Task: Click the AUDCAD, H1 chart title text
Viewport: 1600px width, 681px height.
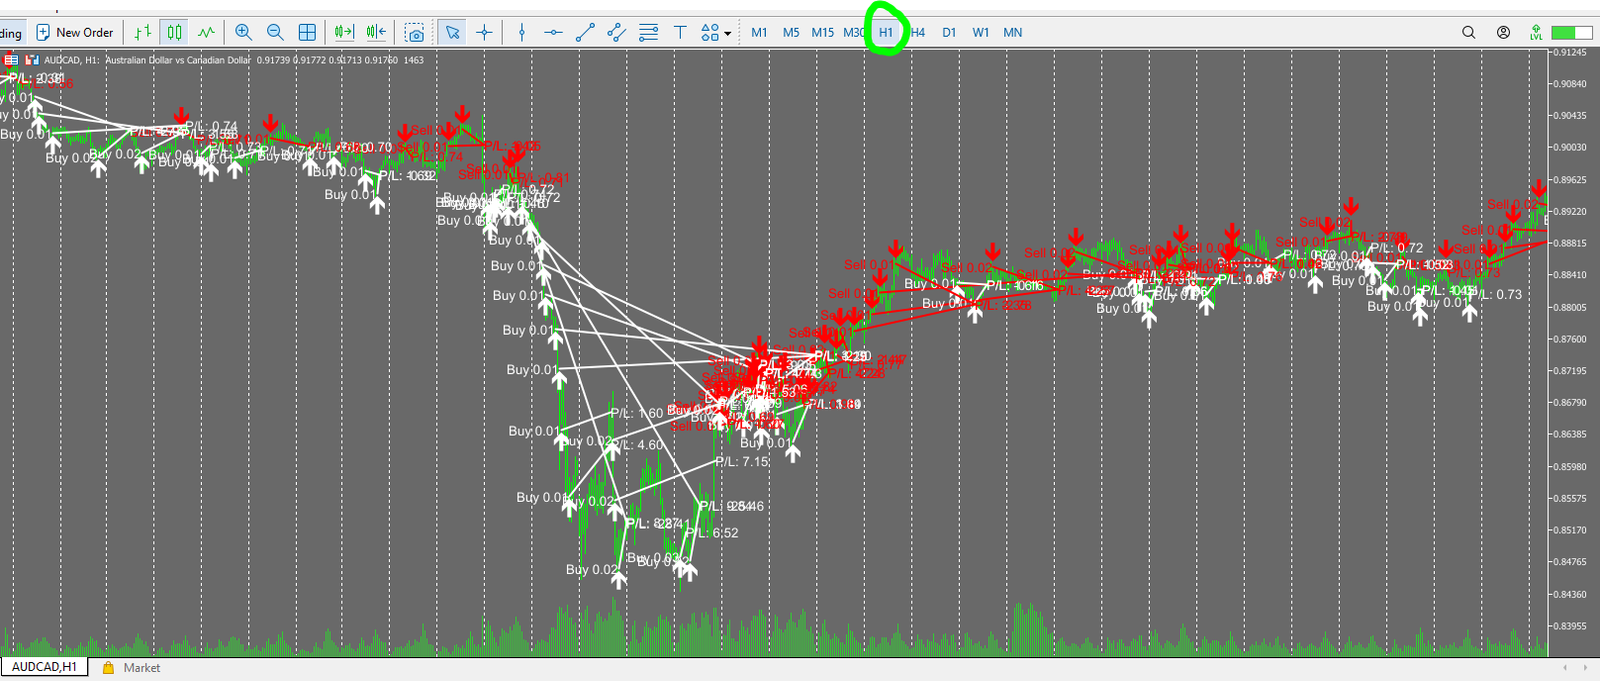Action: coord(72,60)
